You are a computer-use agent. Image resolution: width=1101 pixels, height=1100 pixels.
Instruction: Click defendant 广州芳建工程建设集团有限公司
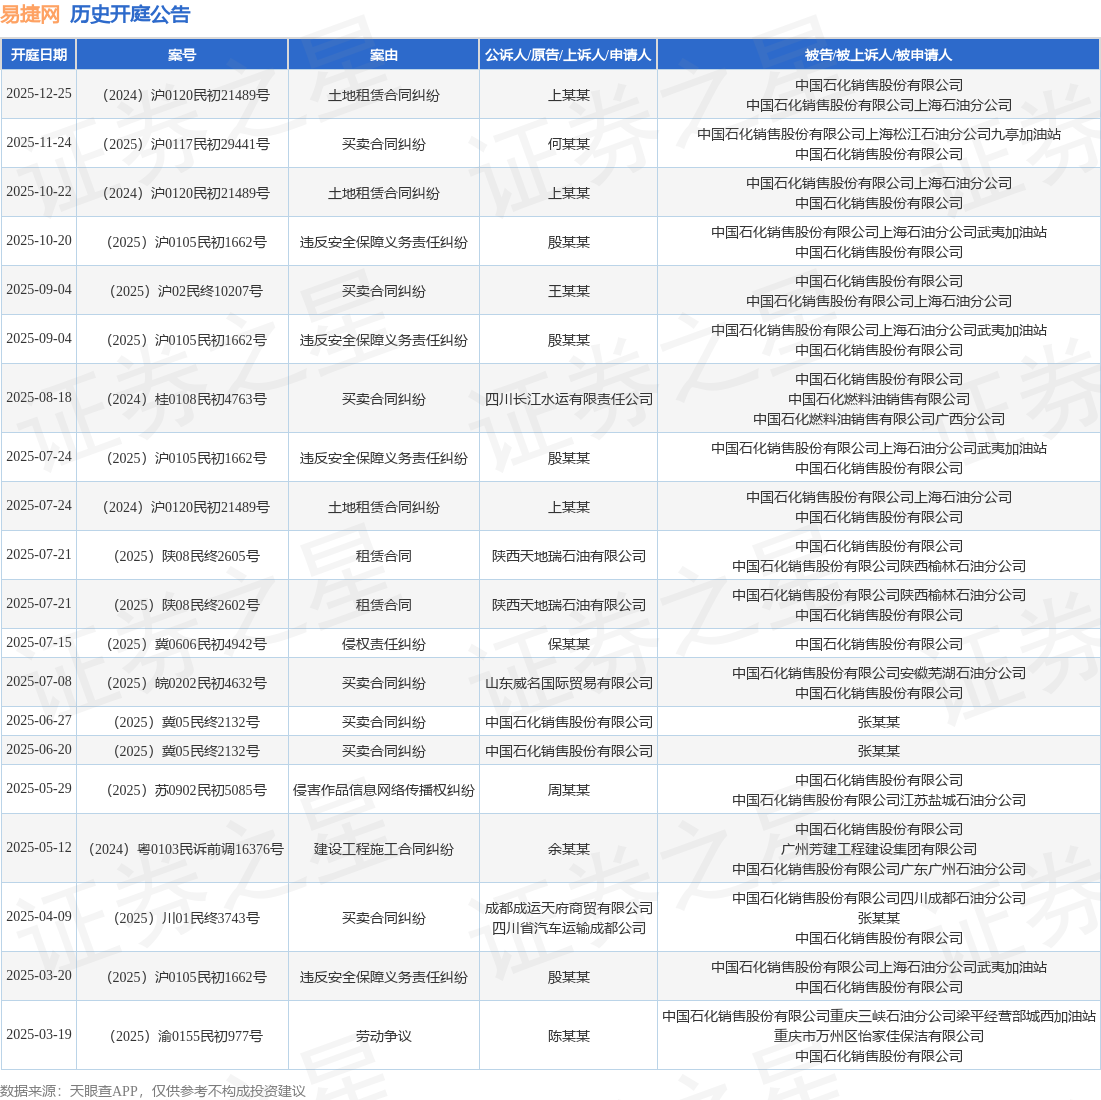[878, 849]
